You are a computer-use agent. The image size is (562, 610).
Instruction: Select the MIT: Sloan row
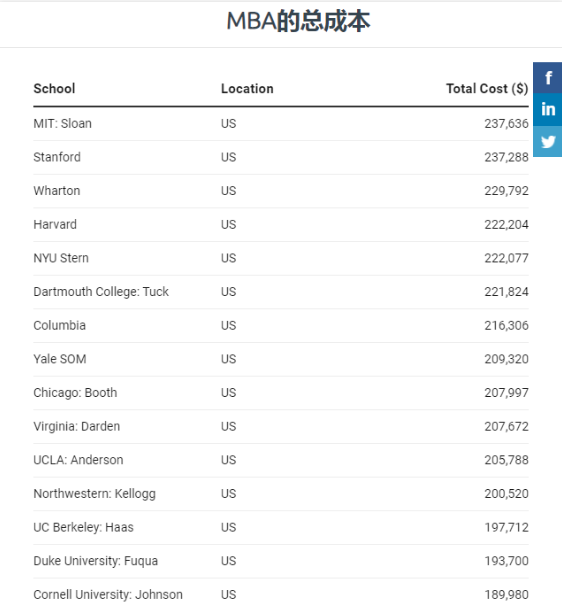pyautogui.click(x=281, y=124)
